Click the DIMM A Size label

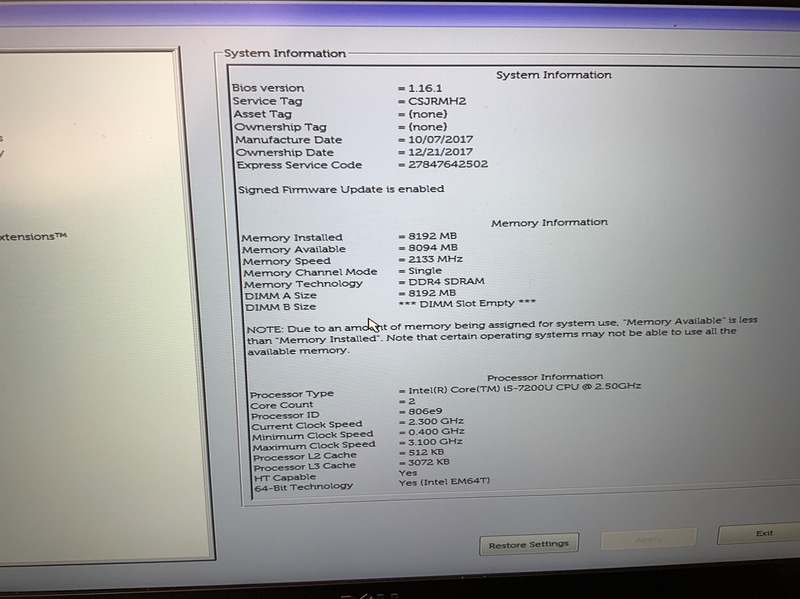click(x=281, y=295)
